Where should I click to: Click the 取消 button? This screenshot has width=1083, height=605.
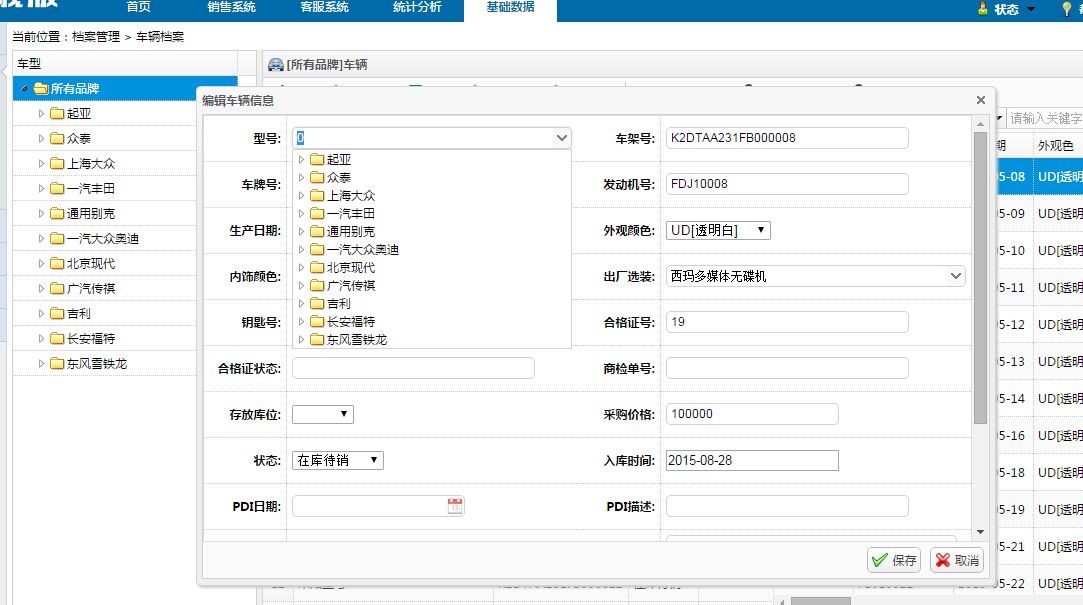tap(957, 560)
